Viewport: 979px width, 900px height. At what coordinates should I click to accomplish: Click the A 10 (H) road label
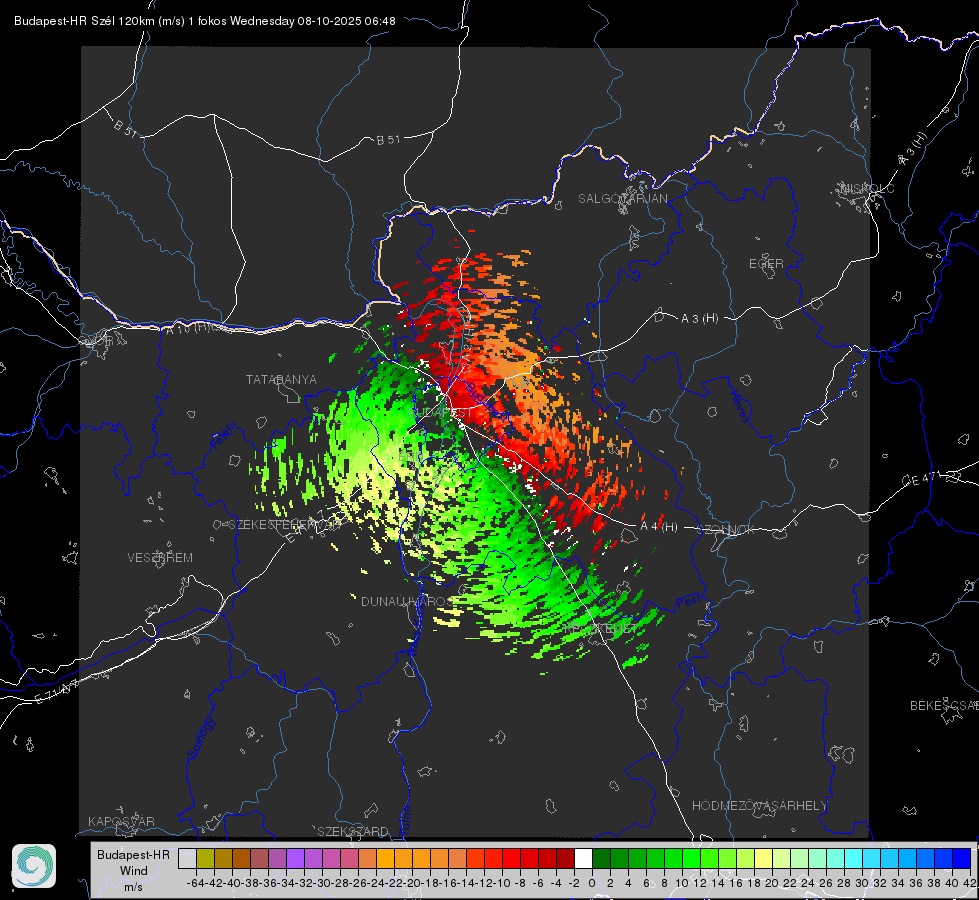(189, 327)
